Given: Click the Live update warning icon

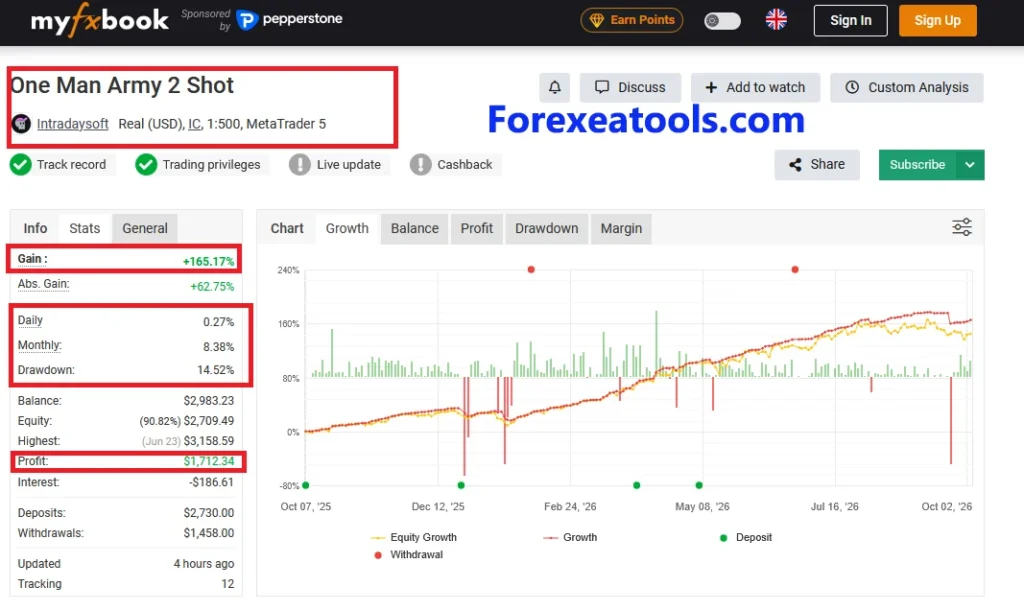Looking at the screenshot, I should coord(300,165).
